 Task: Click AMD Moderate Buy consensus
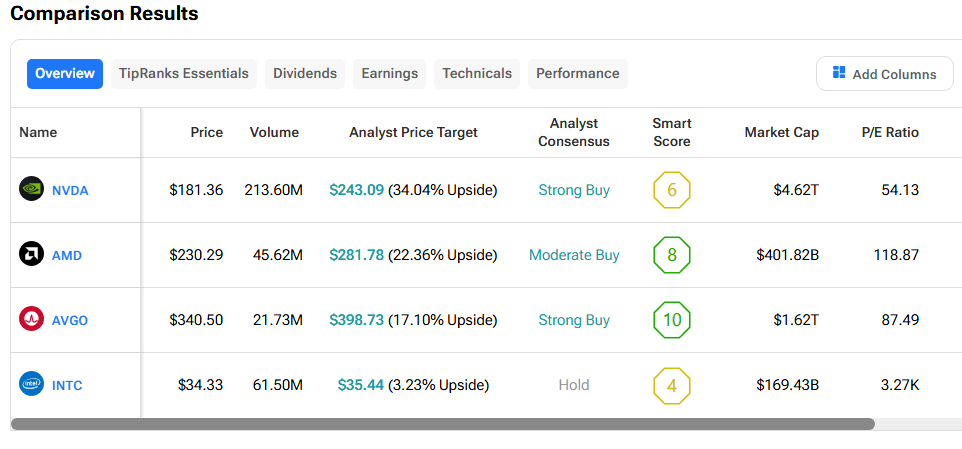click(574, 255)
